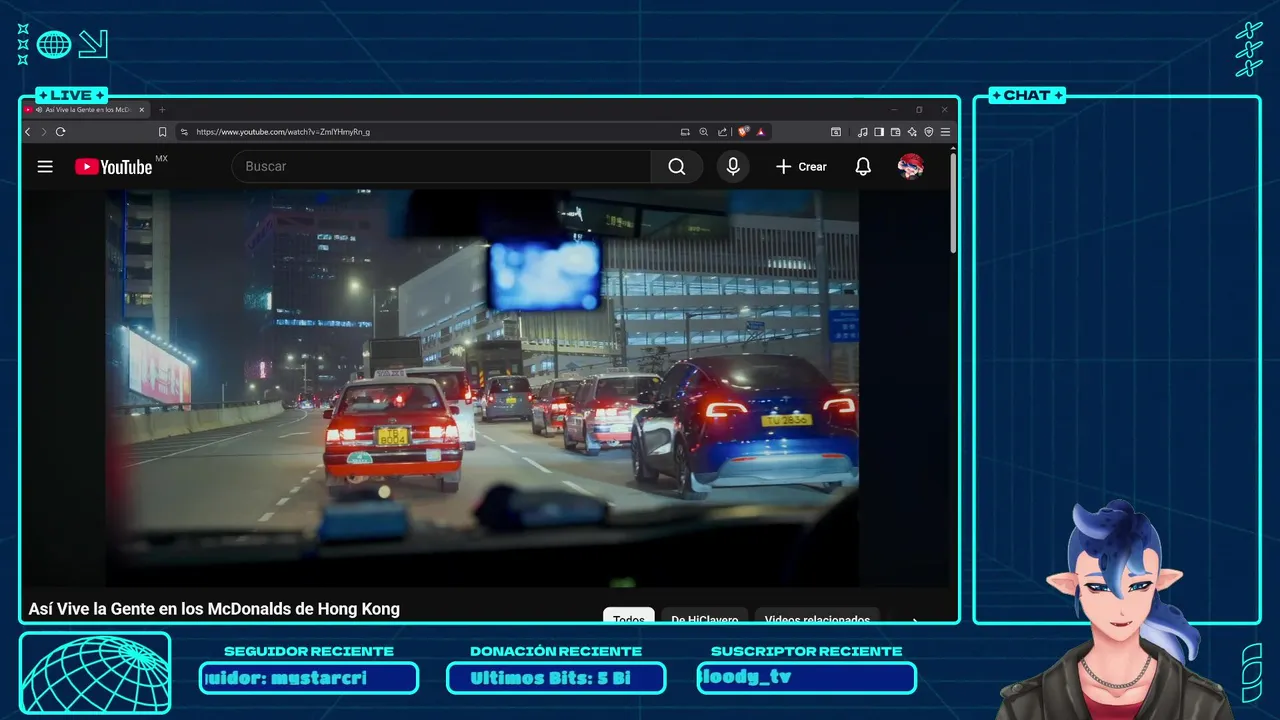Click the 'MX' country code by YouTube logo
1280x720 pixels.
161,159
